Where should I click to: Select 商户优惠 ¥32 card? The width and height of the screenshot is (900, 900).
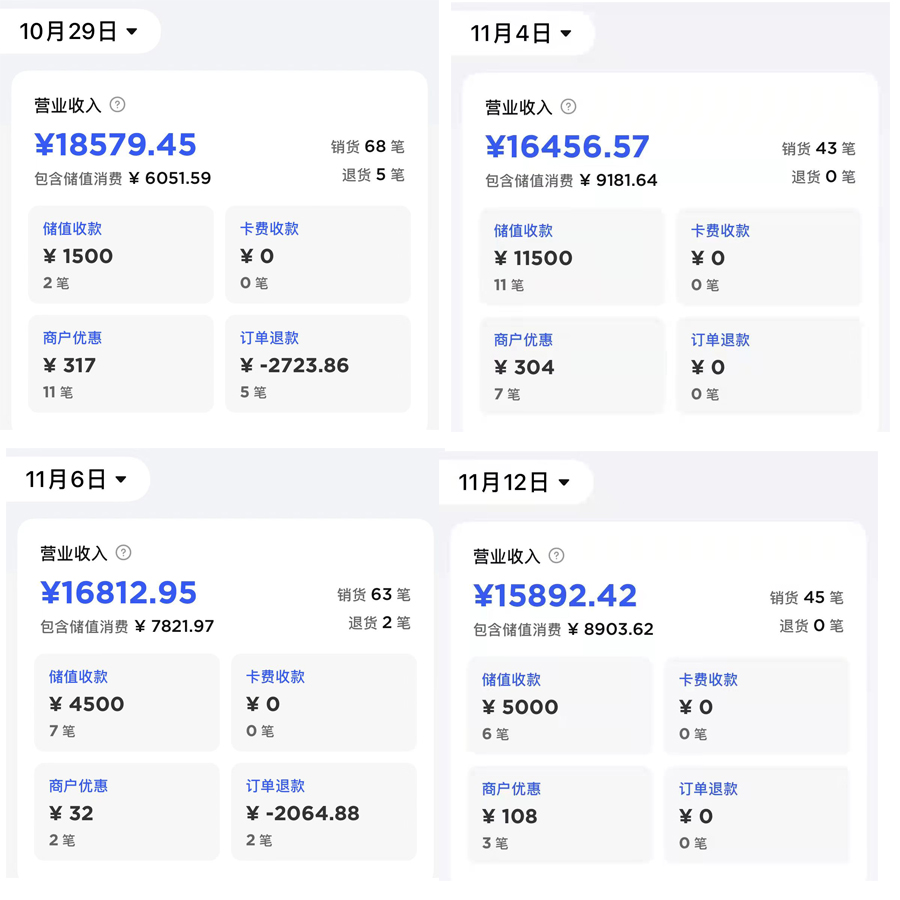pyautogui.click(x=127, y=812)
